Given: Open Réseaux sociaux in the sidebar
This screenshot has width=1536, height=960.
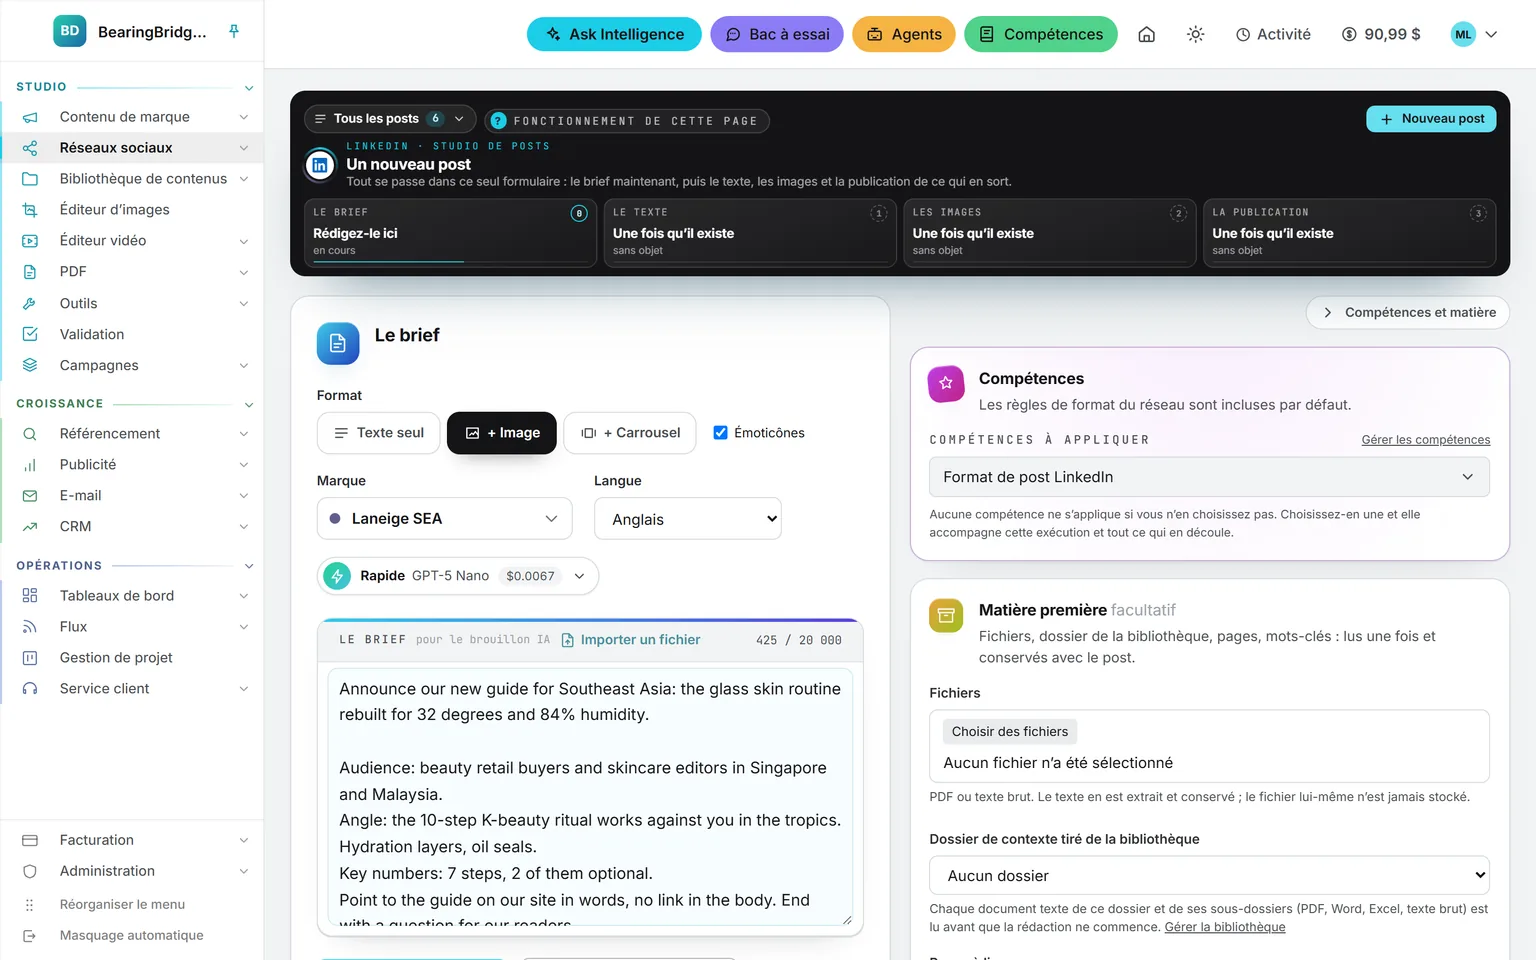Looking at the screenshot, I should [133, 148].
